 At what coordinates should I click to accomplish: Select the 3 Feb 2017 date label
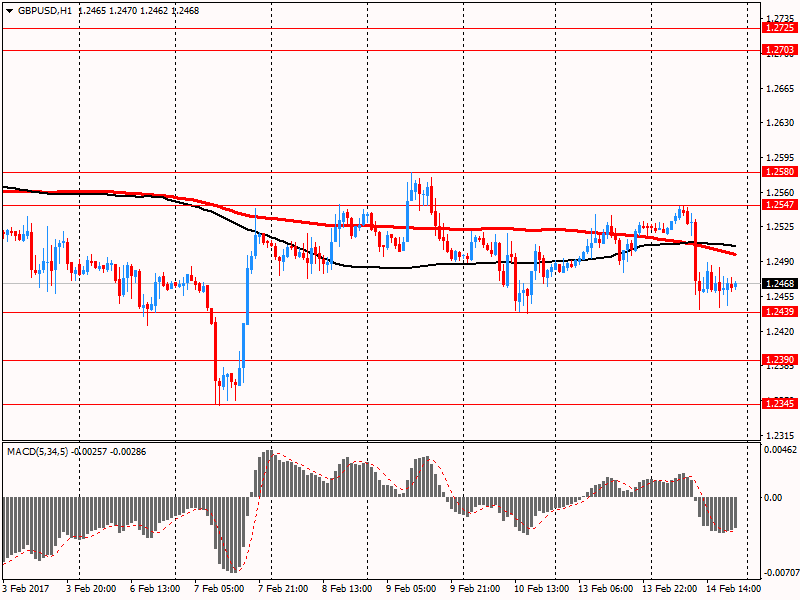[28, 589]
